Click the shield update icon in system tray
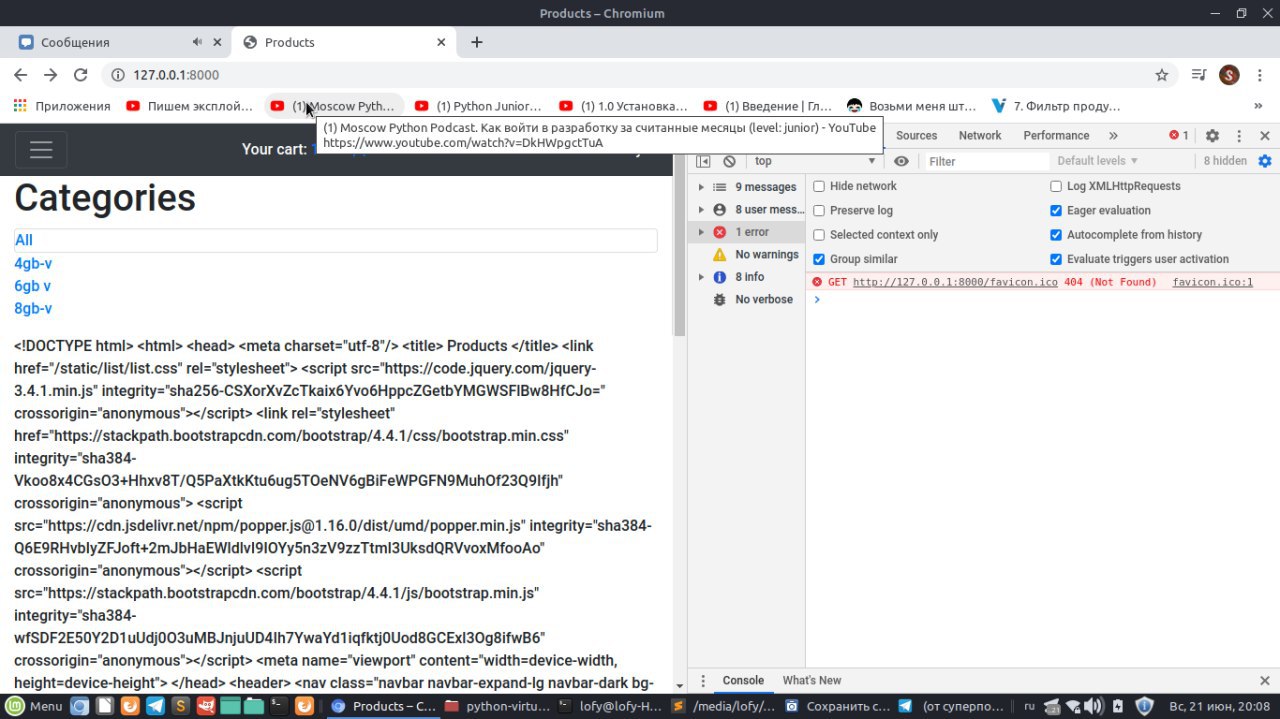This screenshot has height=719, width=1280. coord(1145,706)
